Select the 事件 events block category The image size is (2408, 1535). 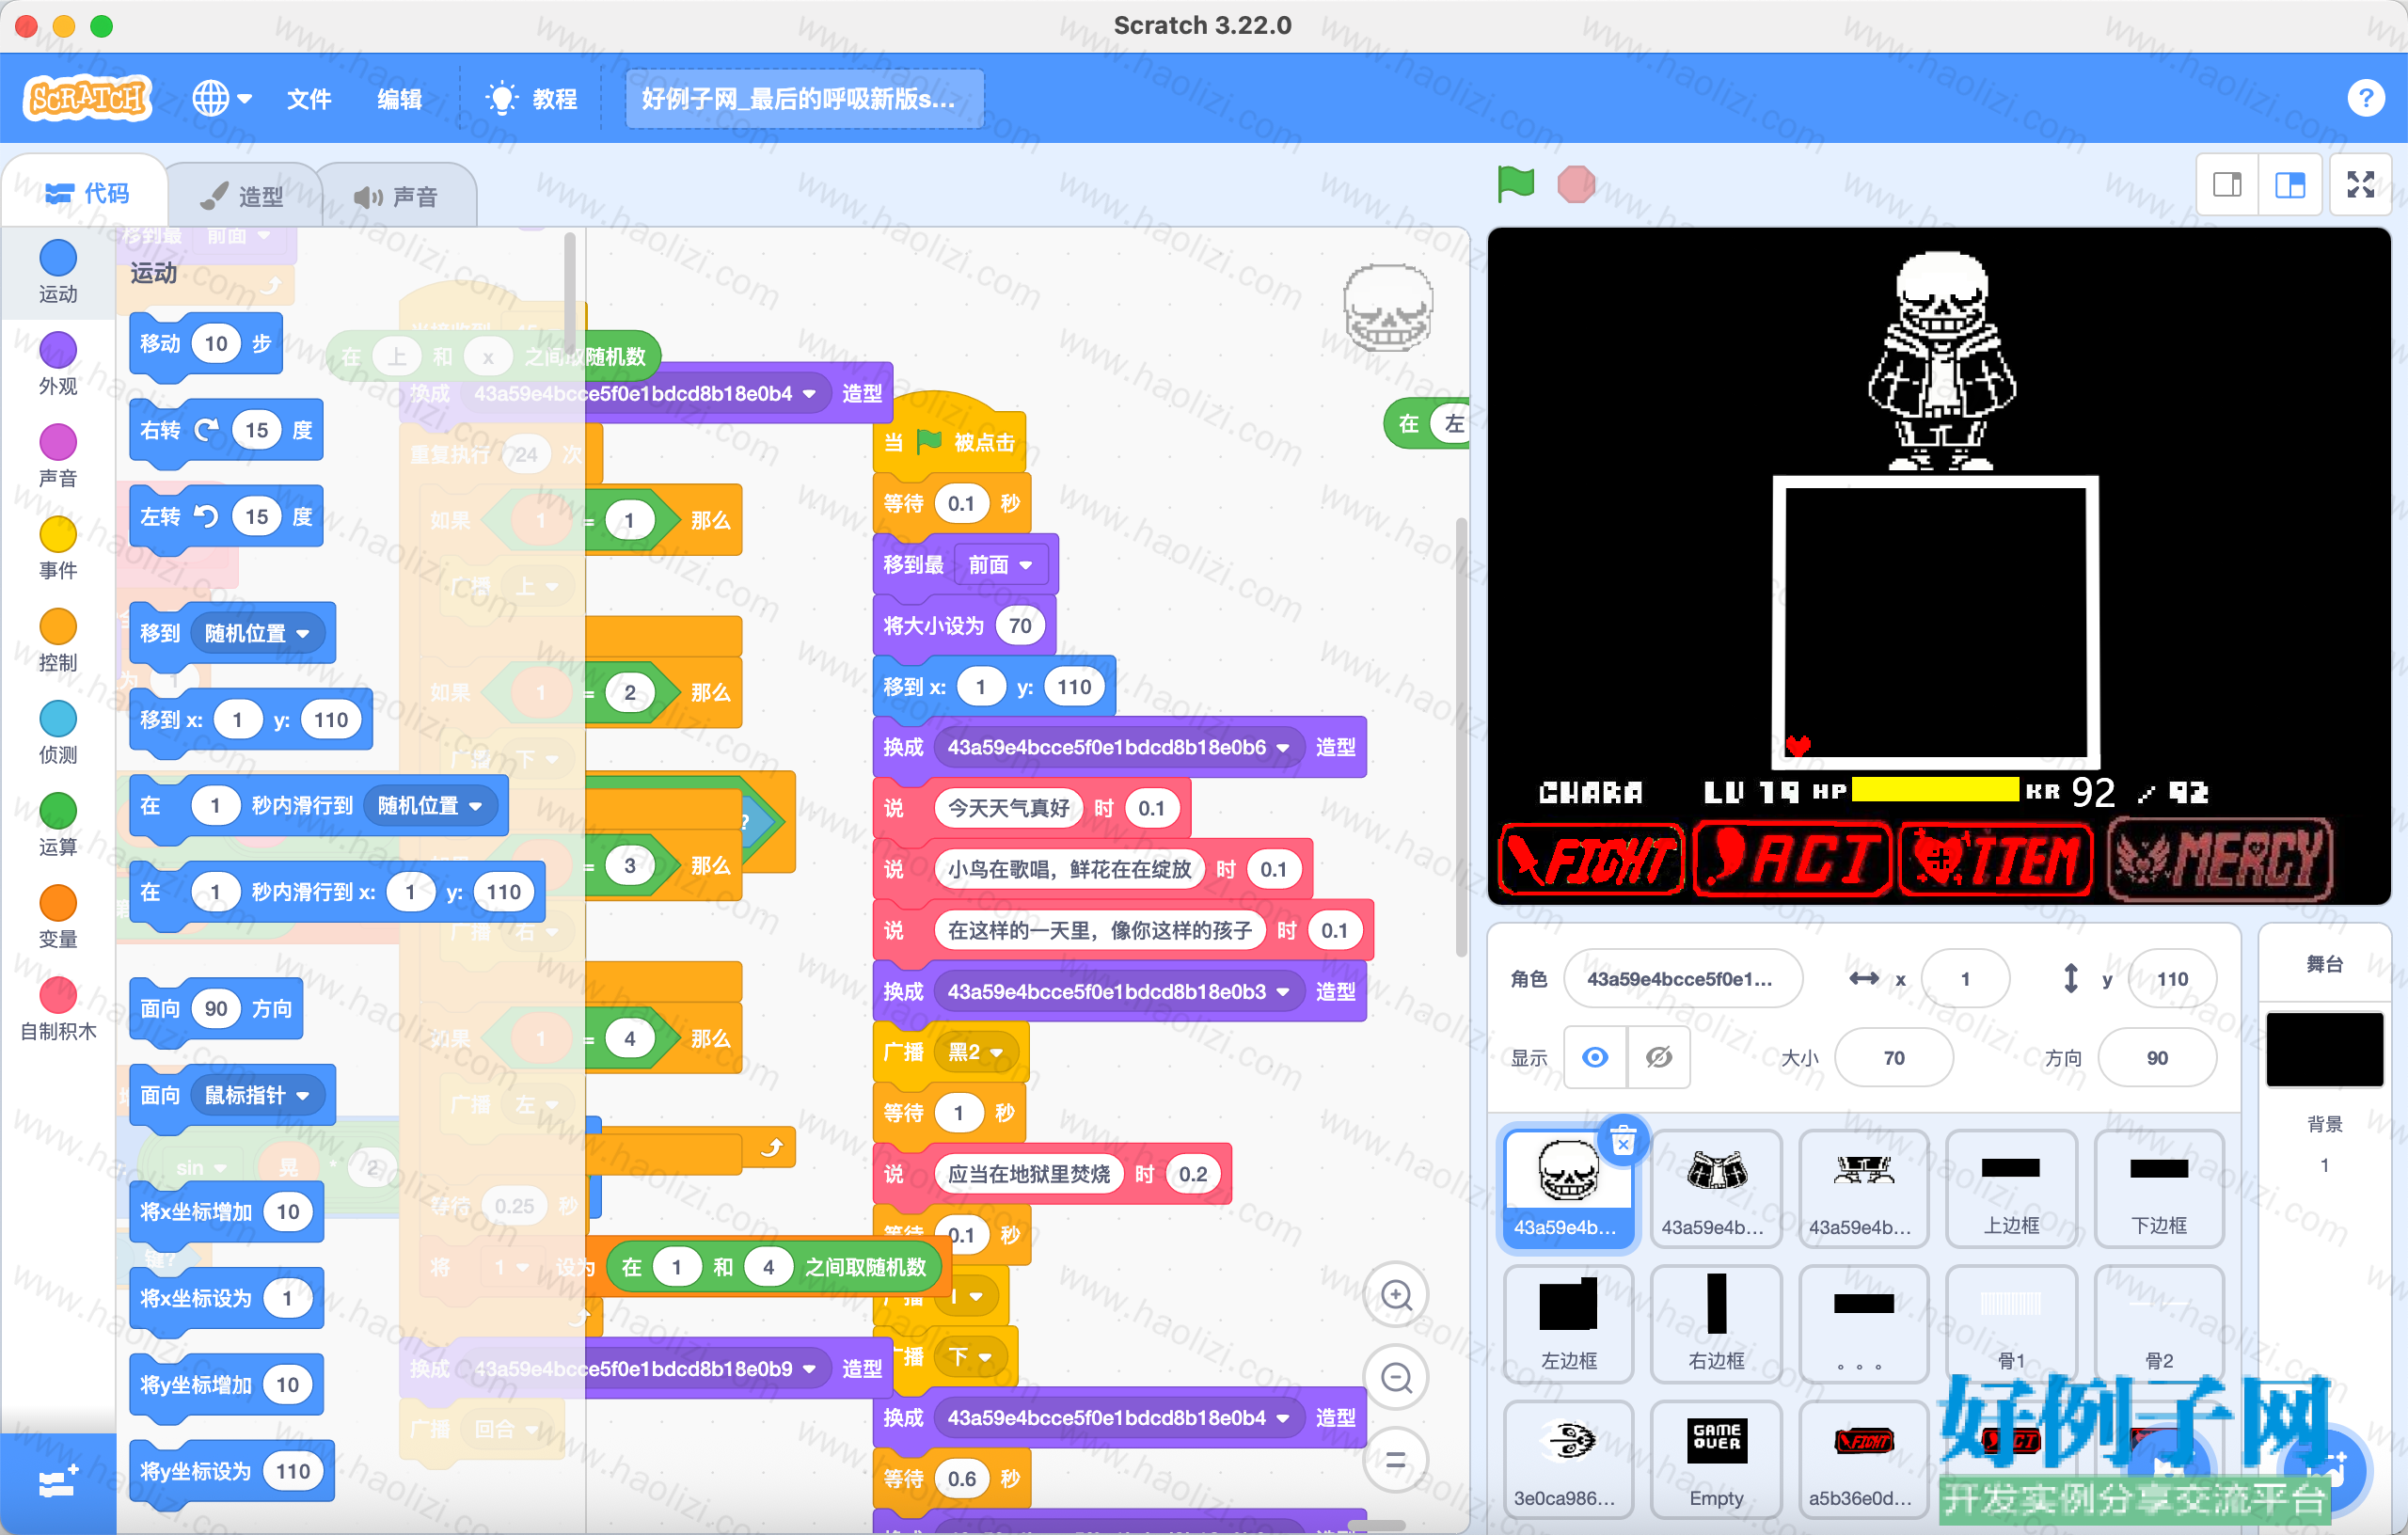(58, 548)
